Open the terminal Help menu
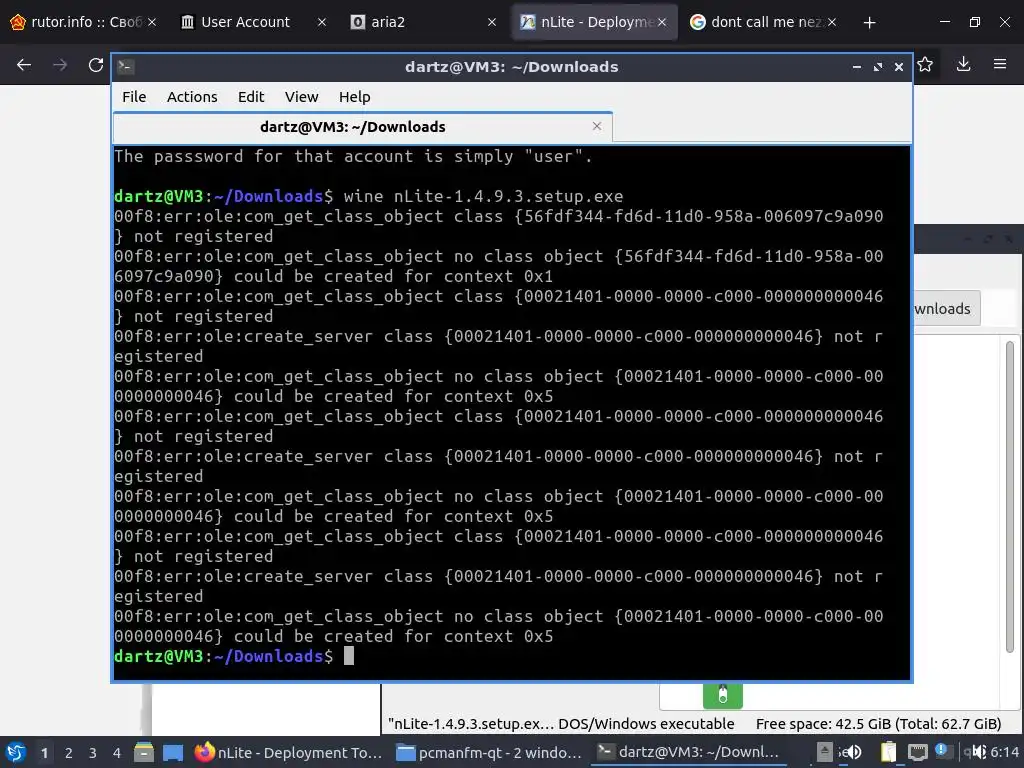The width and height of the screenshot is (1024, 768). (355, 97)
